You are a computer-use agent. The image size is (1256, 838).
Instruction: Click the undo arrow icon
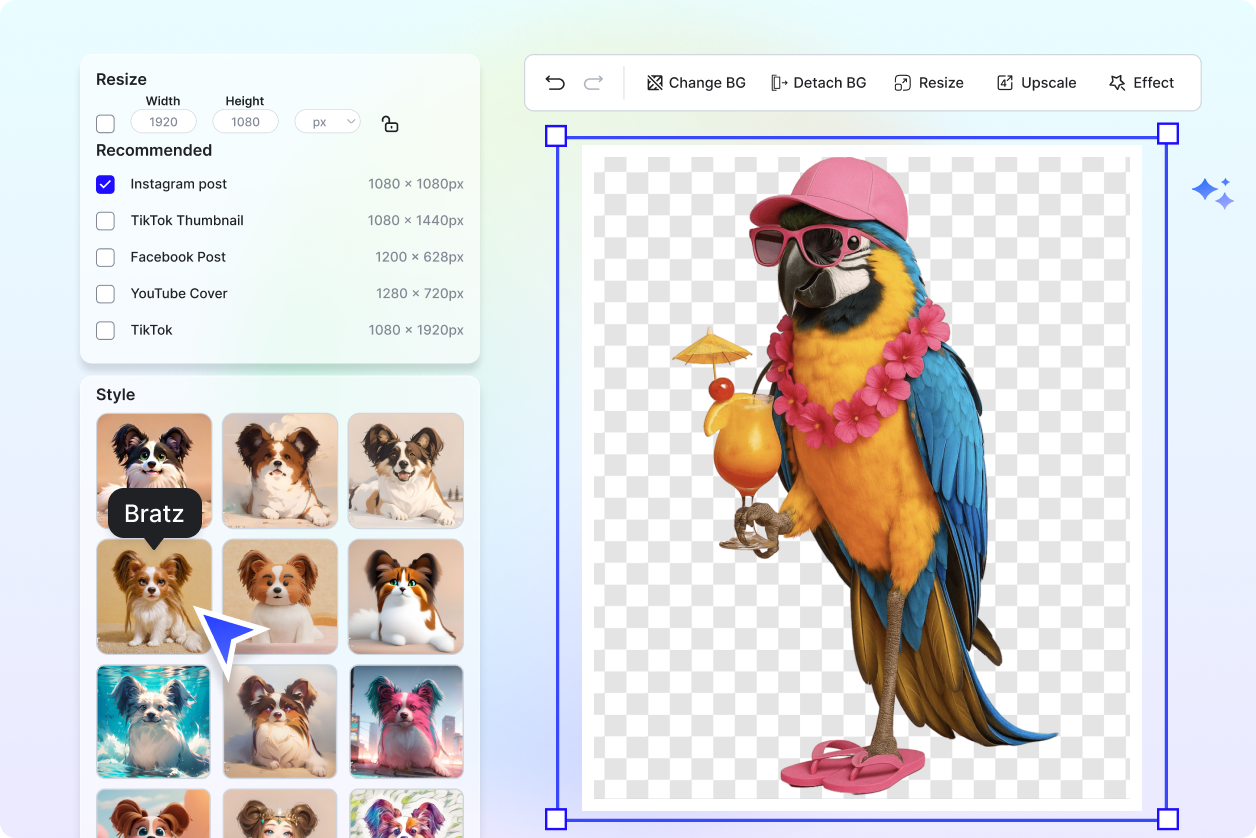point(555,83)
